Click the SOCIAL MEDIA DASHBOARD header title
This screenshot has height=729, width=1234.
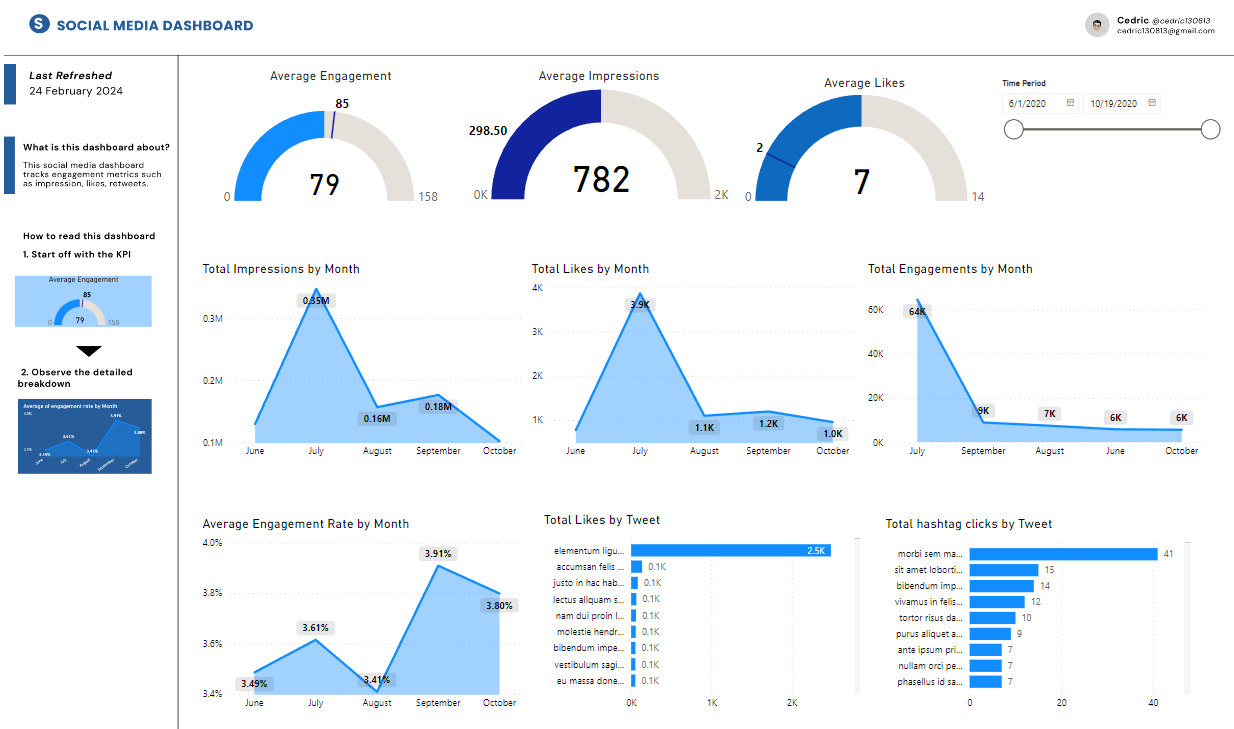155,25
